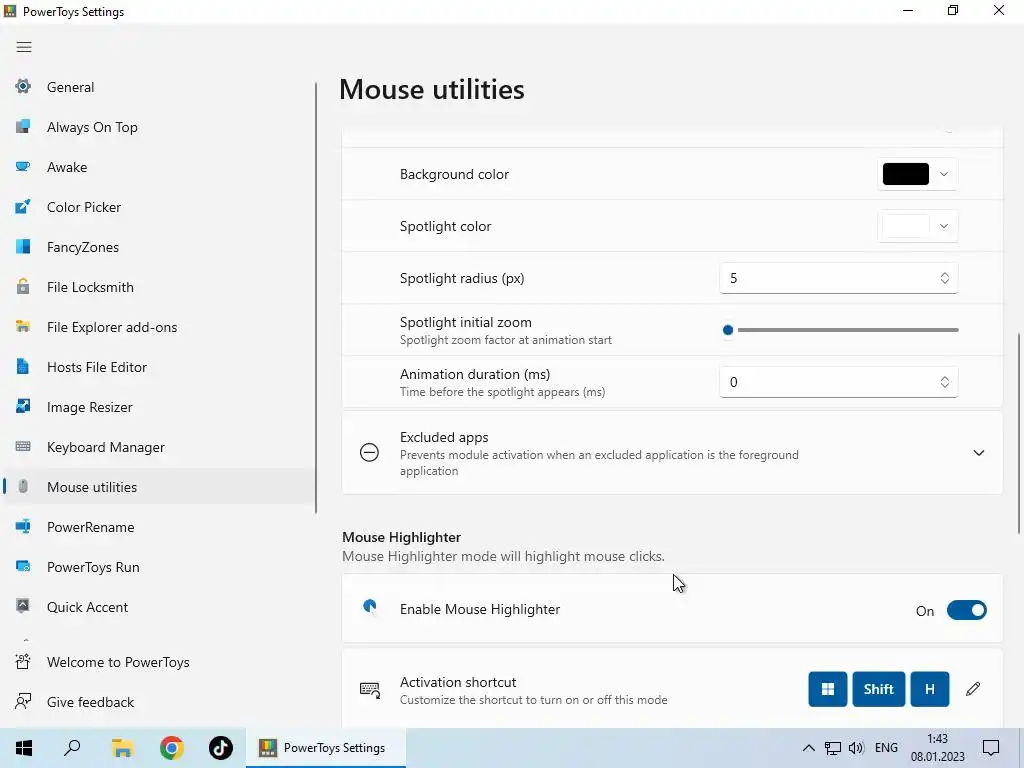Click the Mouse Highlighter cursor icon
1024x768 pixels.
point(370,608)
